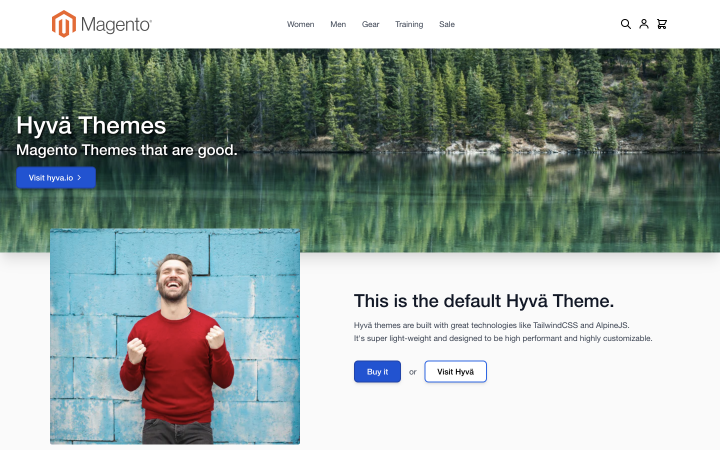Open the Training menu

(409, 24)
